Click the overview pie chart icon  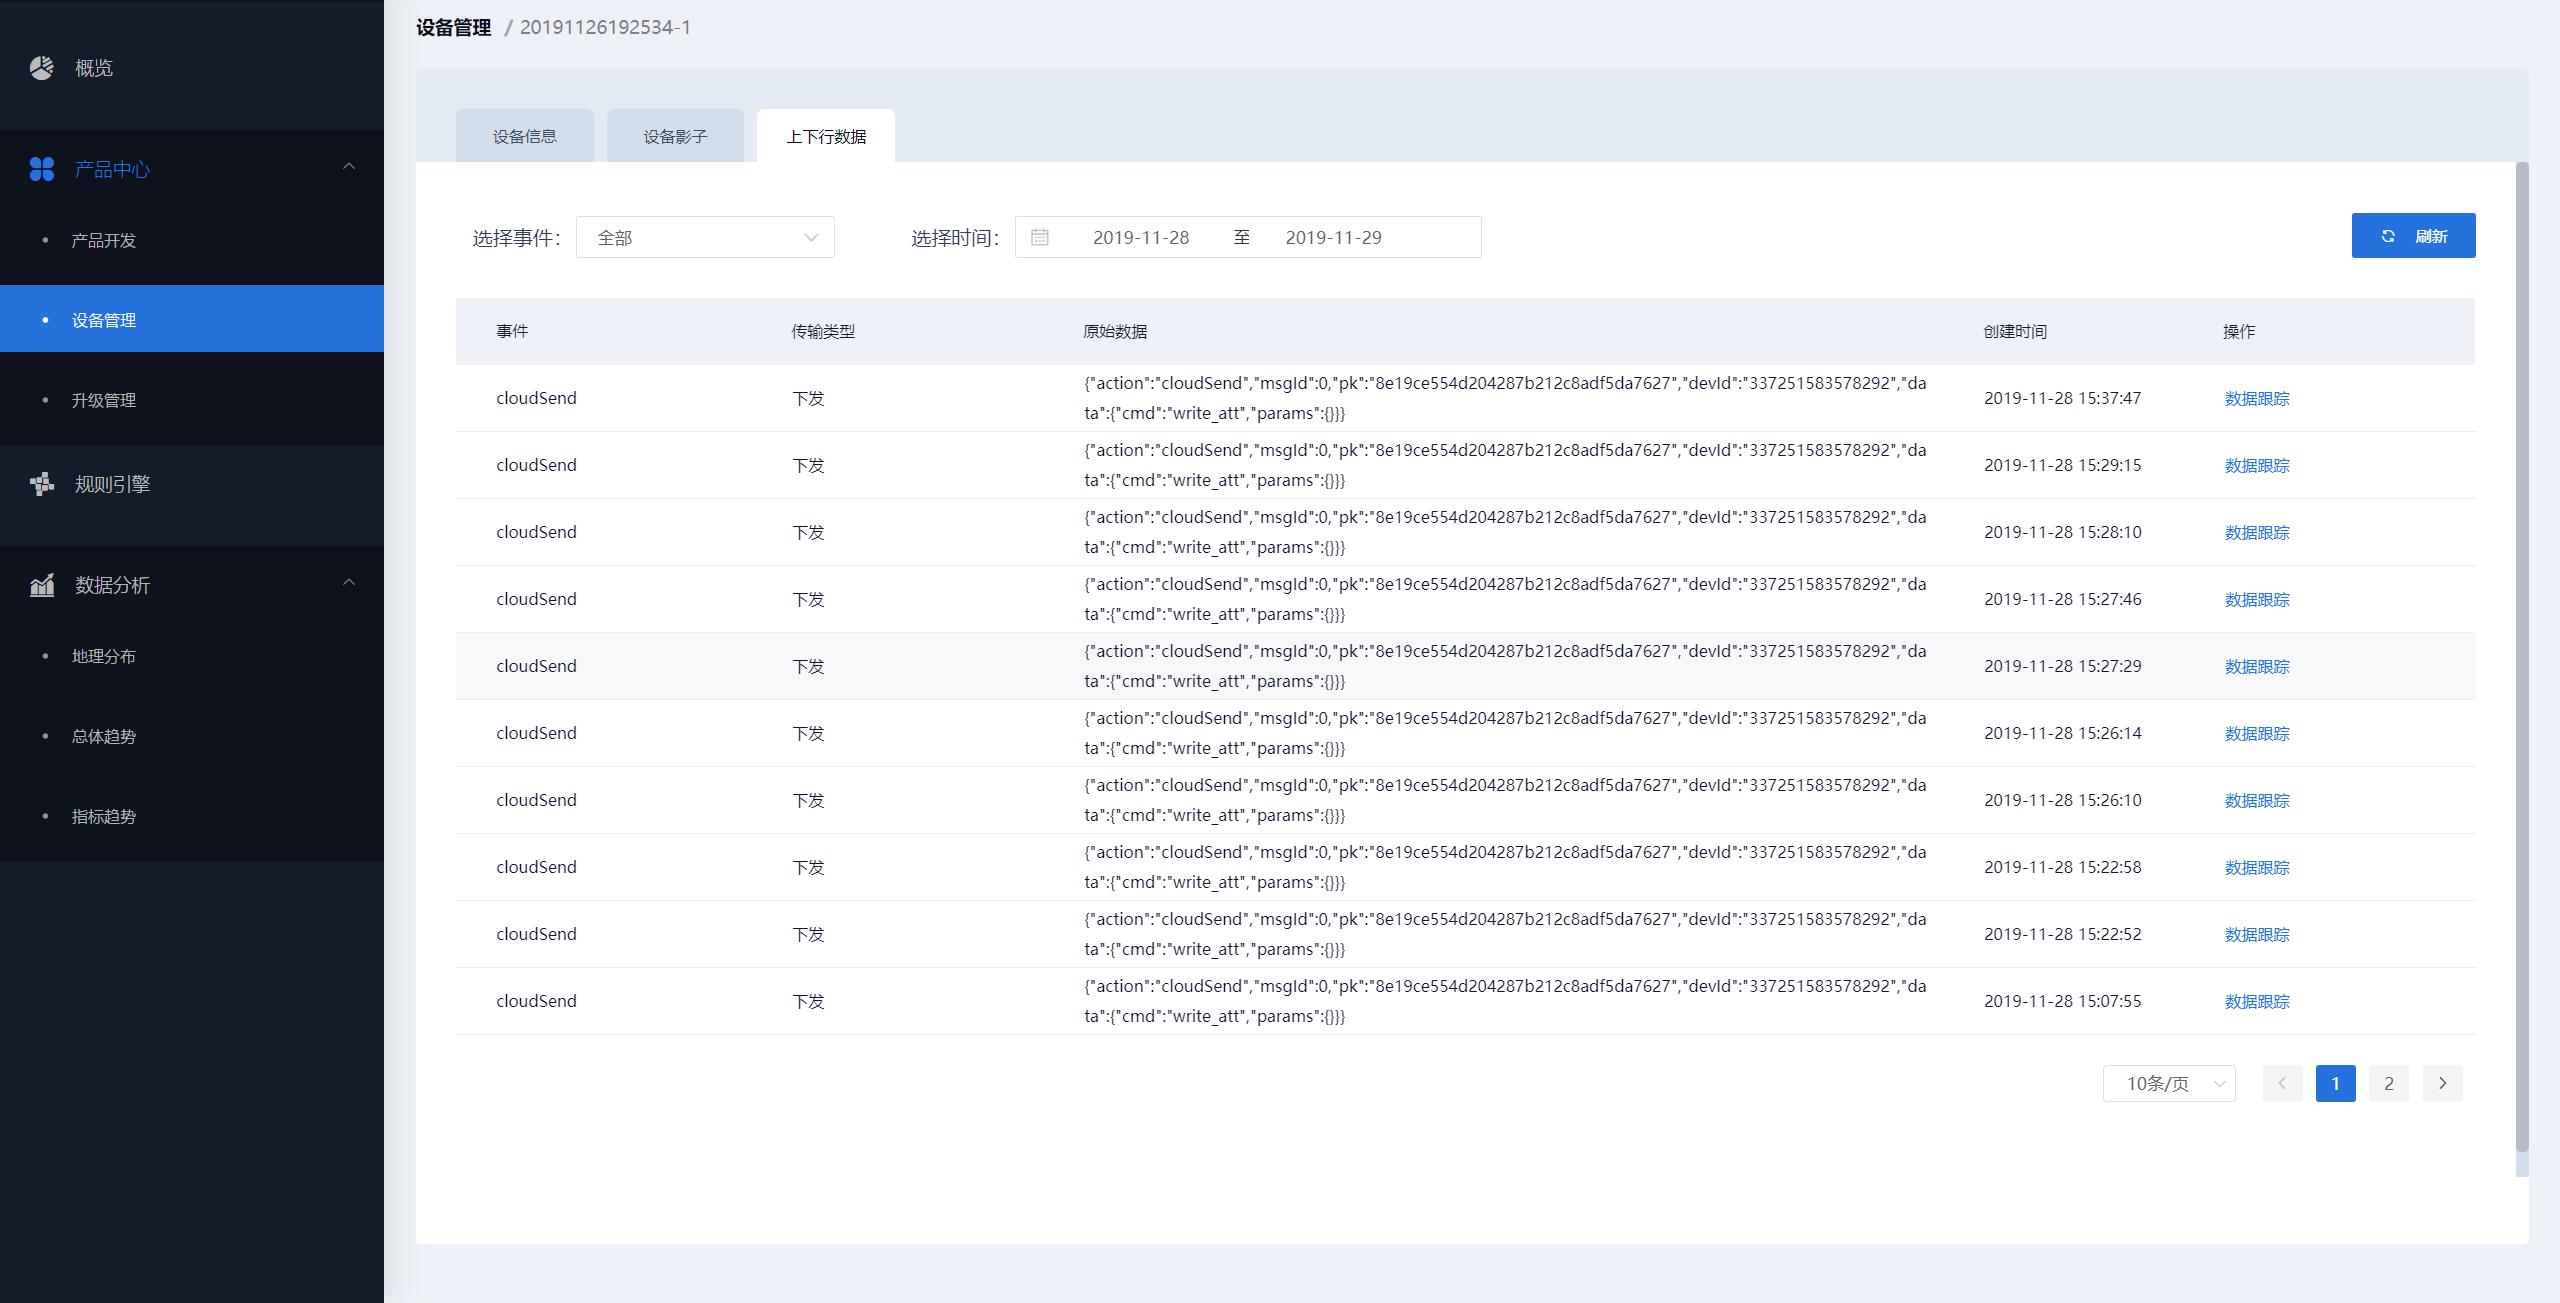tap(42, 68)
